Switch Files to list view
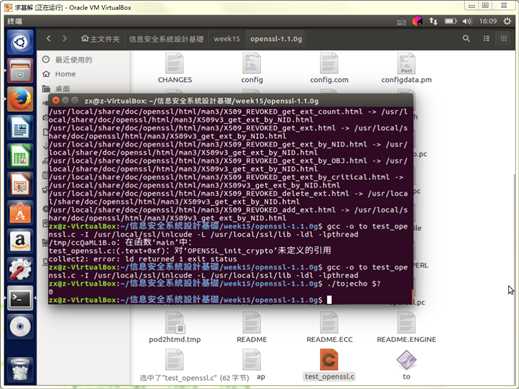The image size is (519, 389). coord(486,39)
